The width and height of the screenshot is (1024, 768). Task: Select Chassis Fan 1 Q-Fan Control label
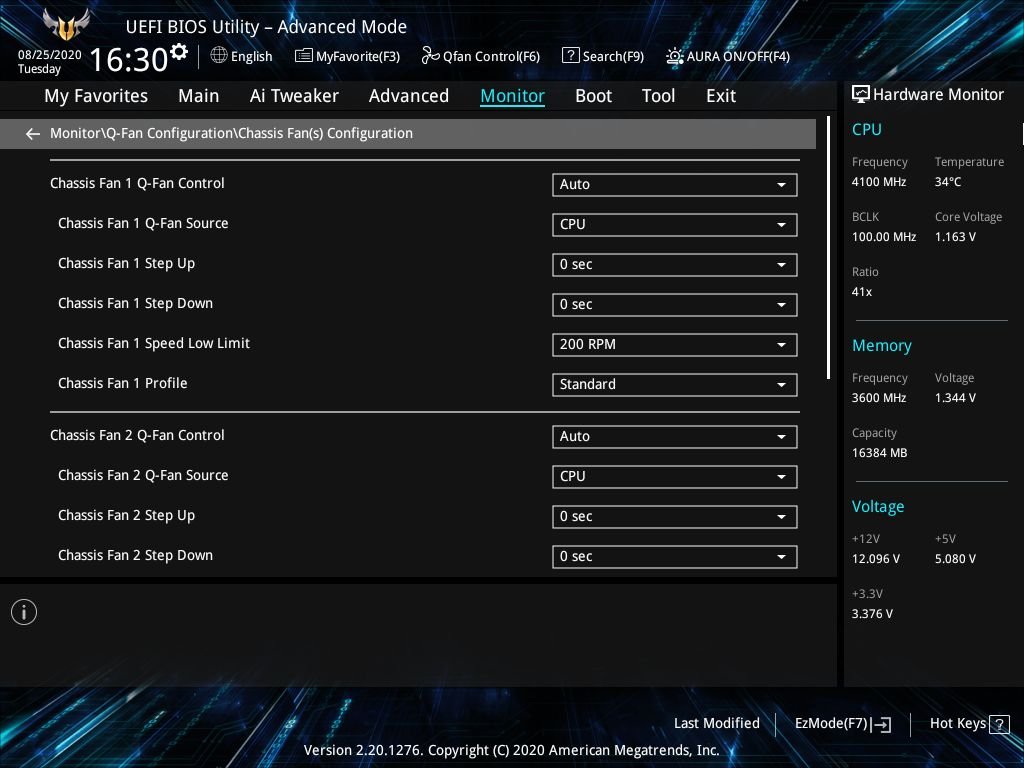[x=137, y=184]
